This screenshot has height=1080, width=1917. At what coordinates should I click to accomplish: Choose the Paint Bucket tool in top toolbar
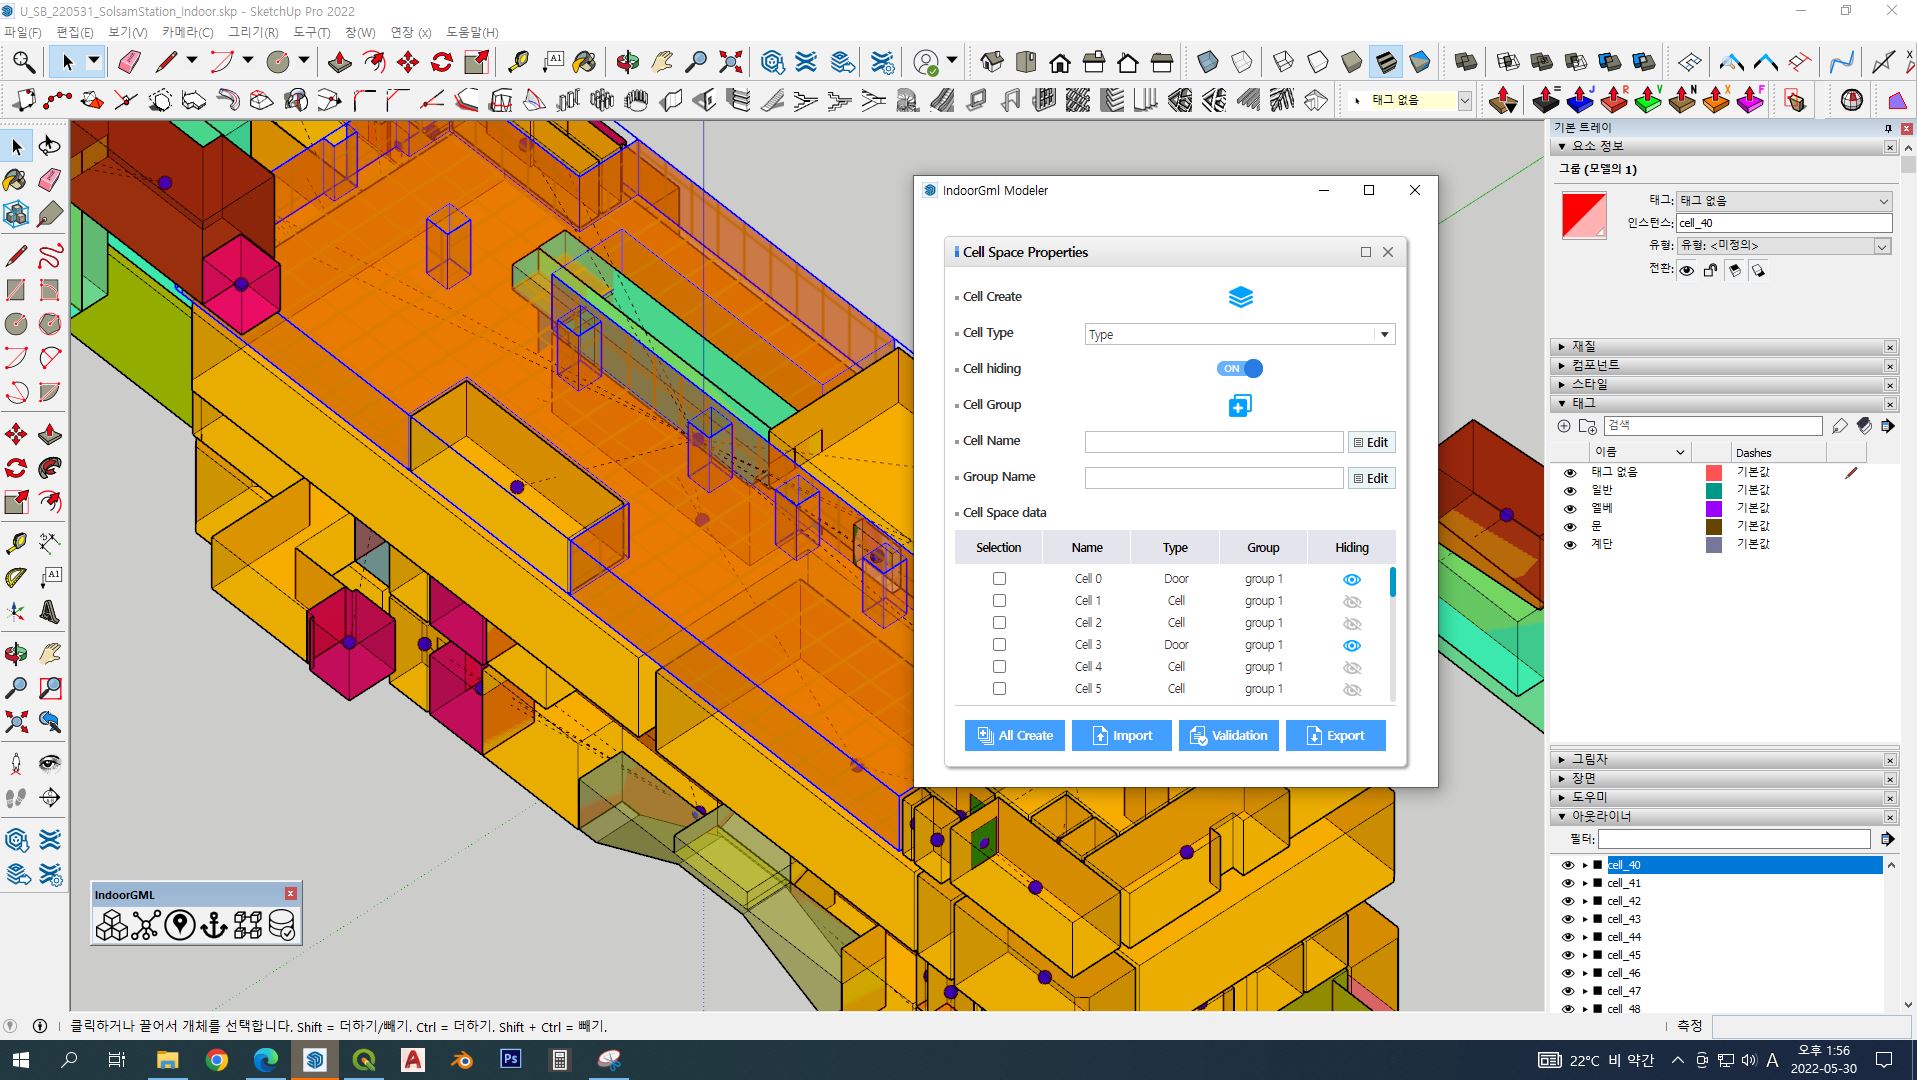pyautogui.click(x=585, y=63)
